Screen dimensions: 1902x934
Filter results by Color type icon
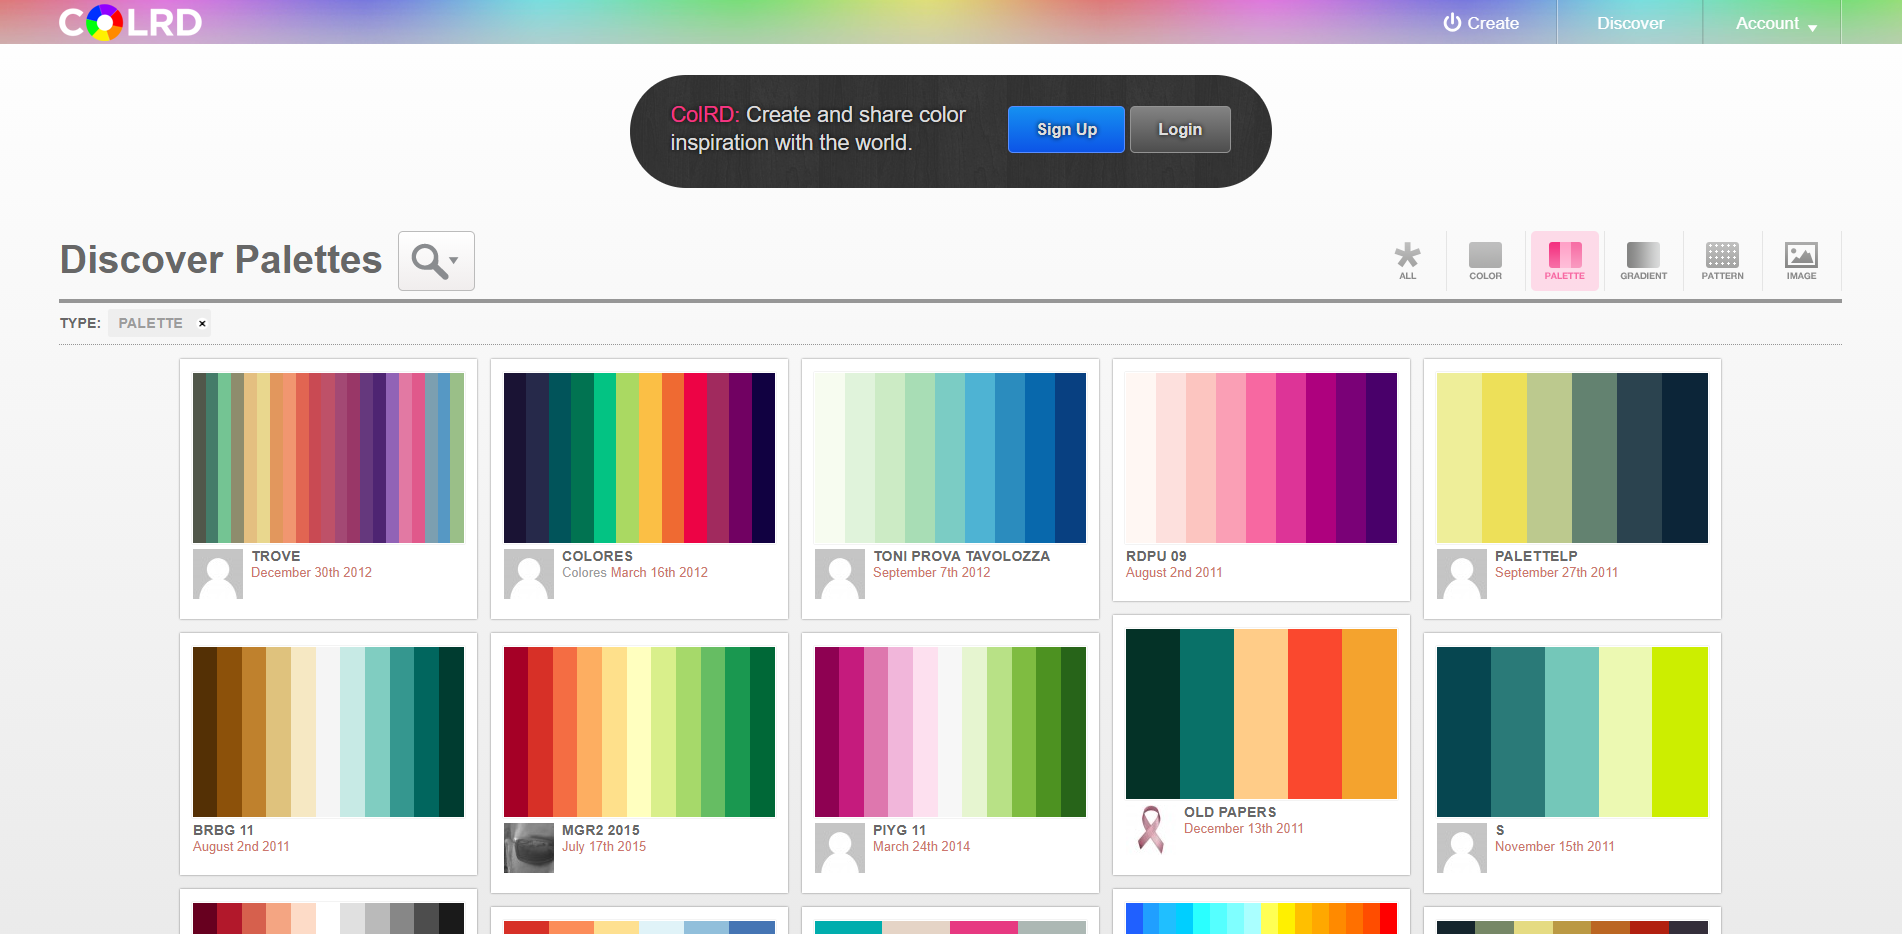[x=1485, y=261]
